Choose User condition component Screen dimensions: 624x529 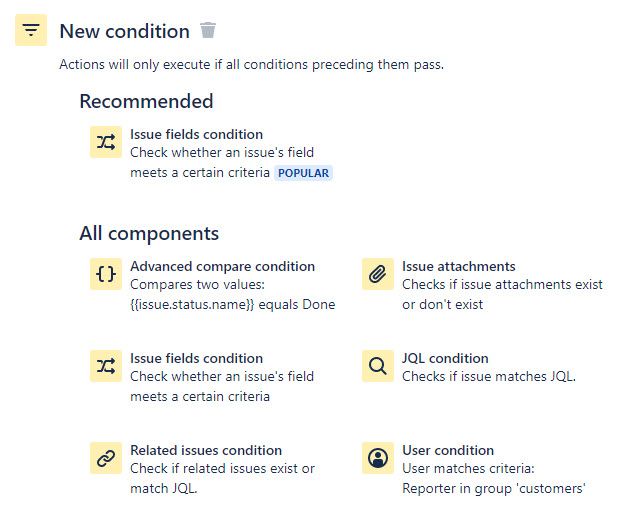[x=448, y=450]
